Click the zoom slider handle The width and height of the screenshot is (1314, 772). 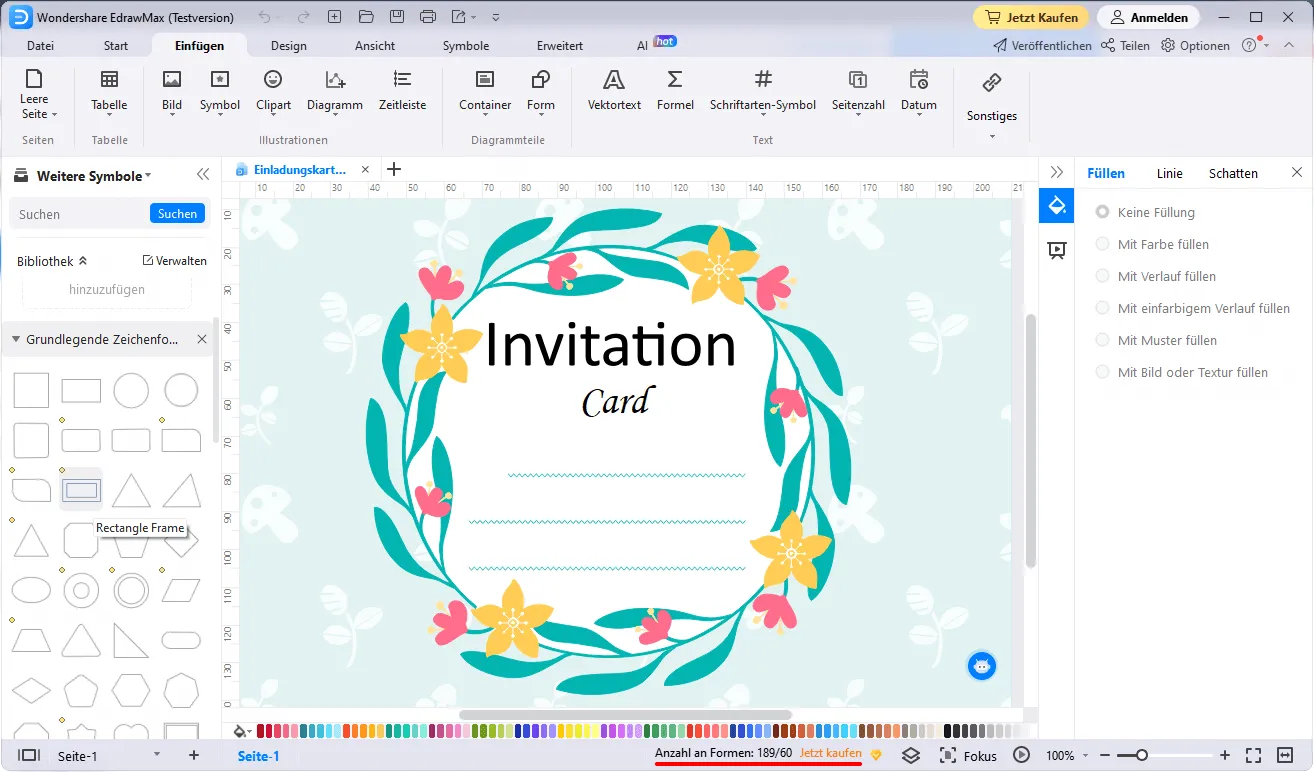[1142, 756]
